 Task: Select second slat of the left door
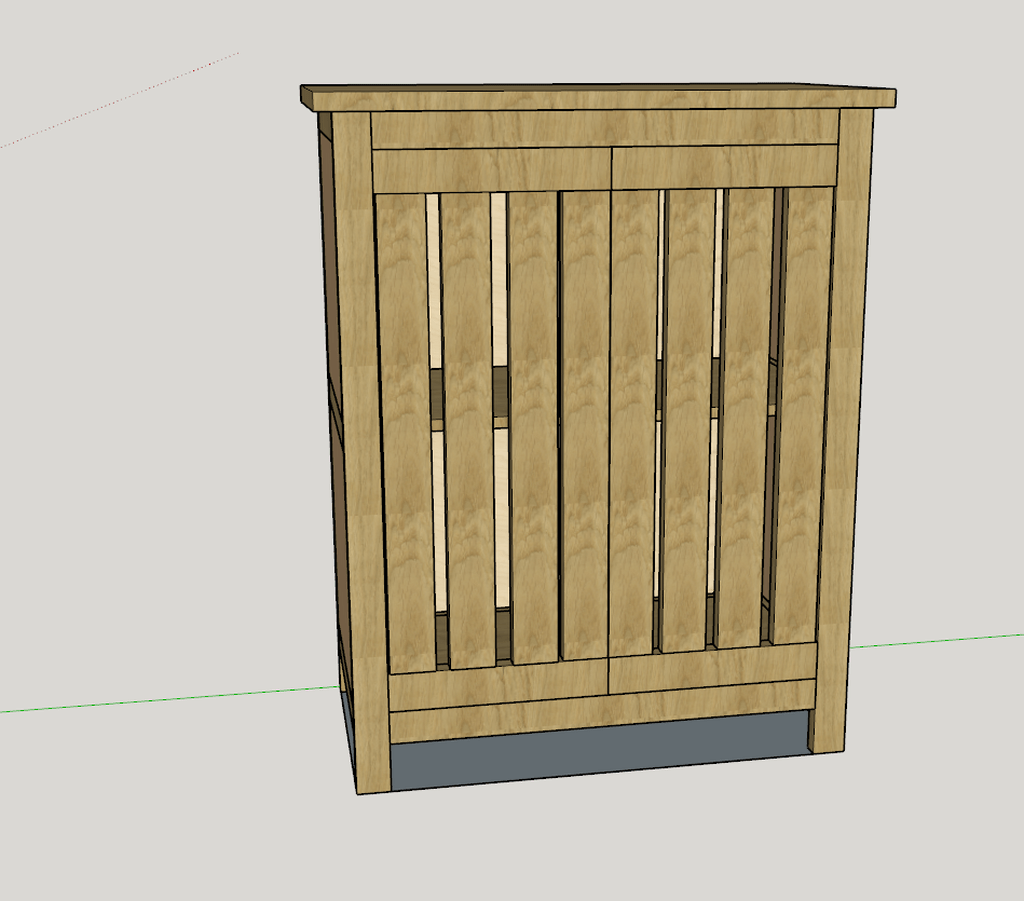pos(467,430)
